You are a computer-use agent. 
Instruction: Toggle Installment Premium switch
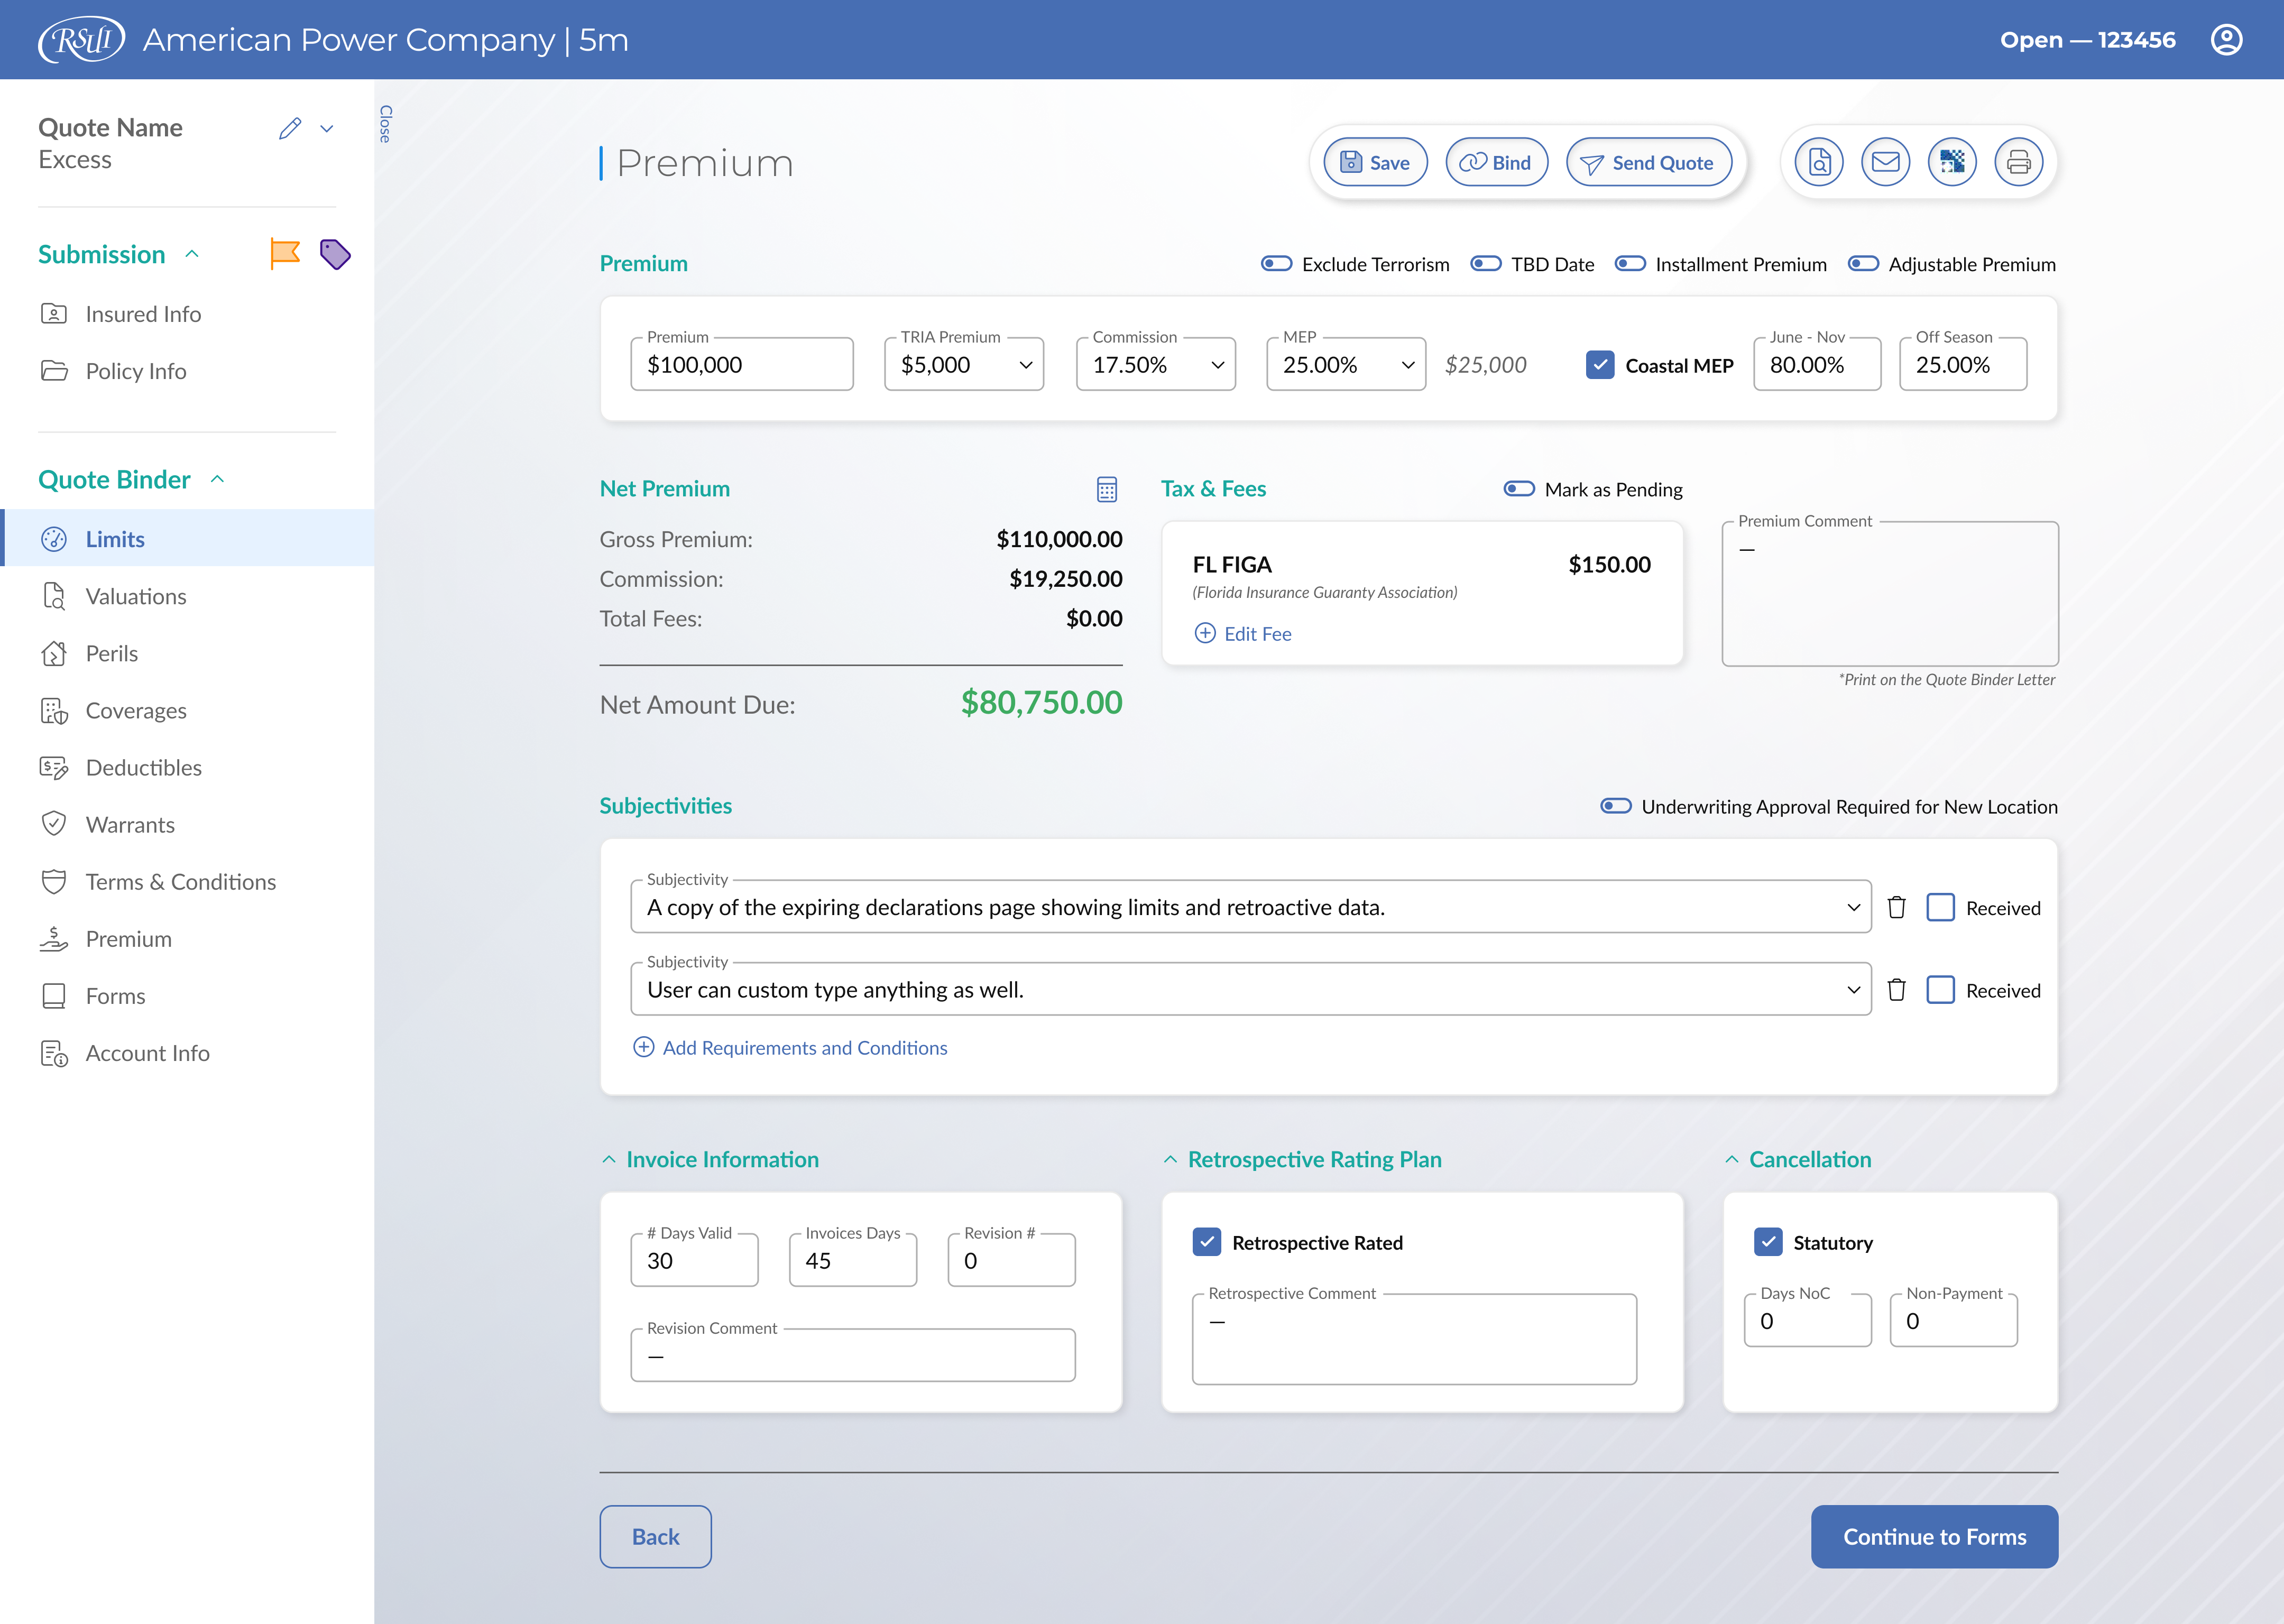[x=1630, y=264]
